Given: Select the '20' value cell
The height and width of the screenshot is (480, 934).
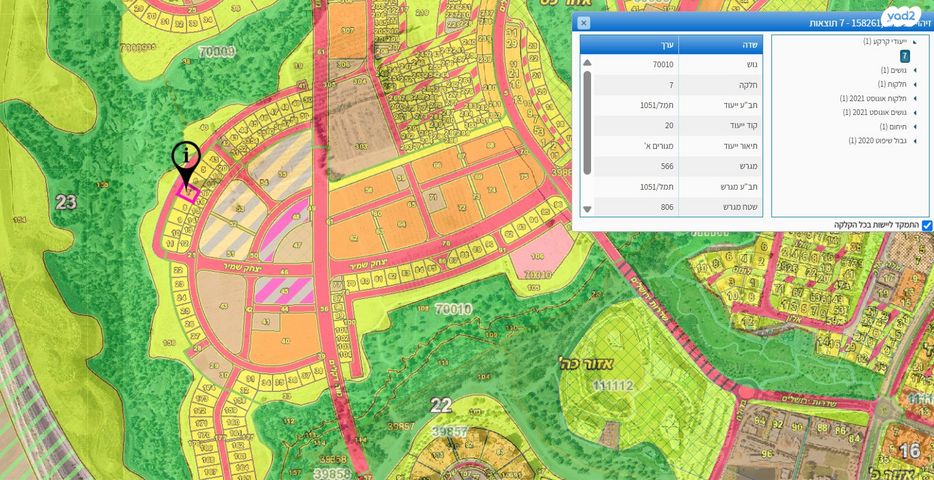Looking at the screenshot, I should pyautogui.click(x=637, y=126).
